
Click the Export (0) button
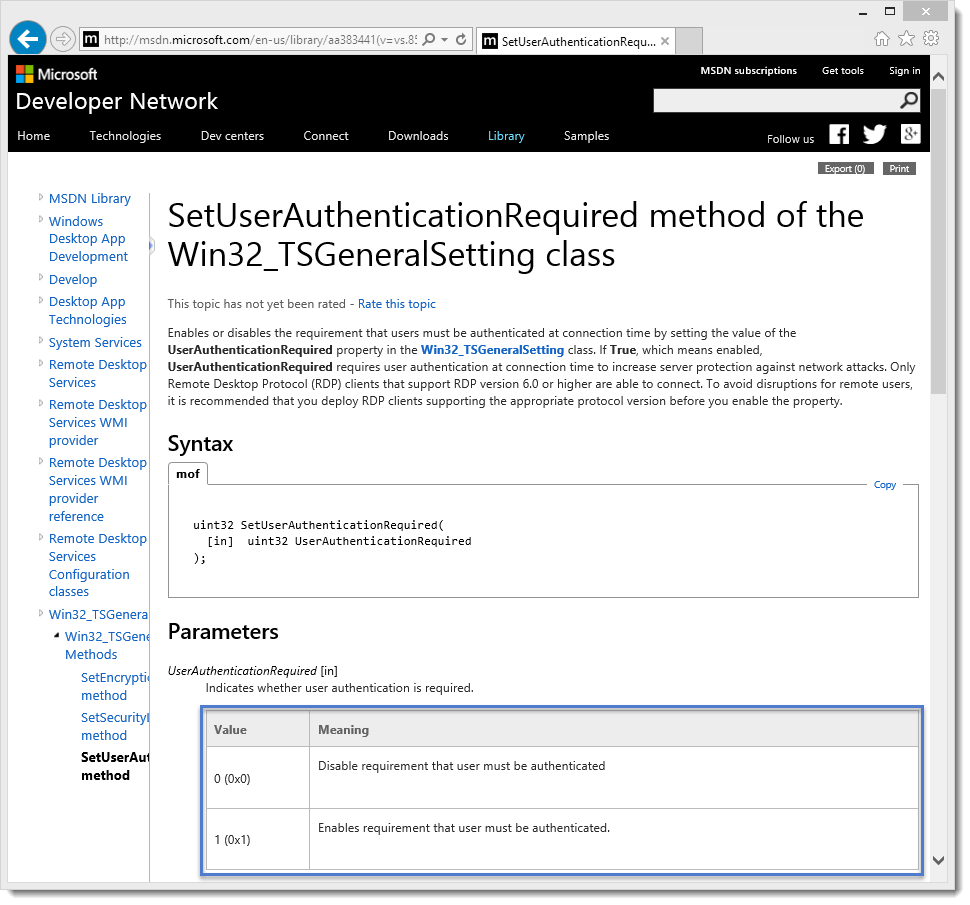[845, 169]
